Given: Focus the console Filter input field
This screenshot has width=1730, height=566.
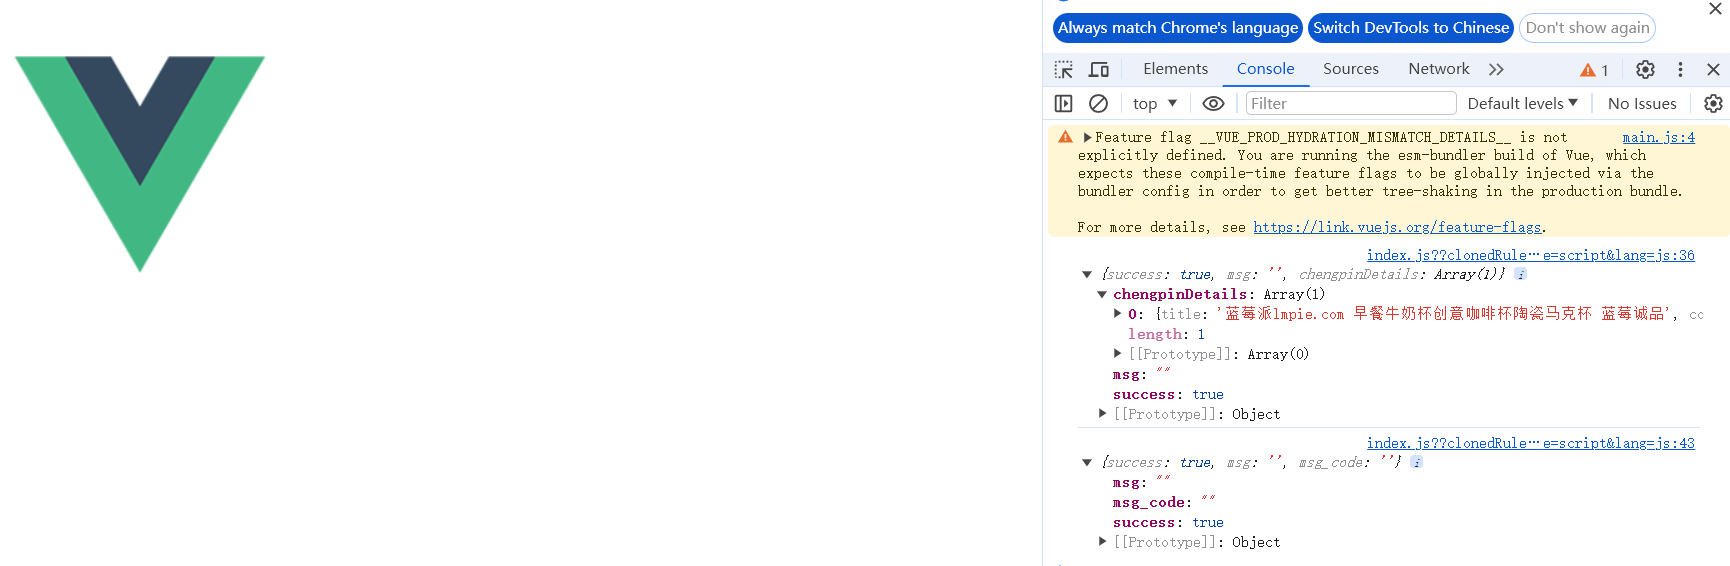Looking at the screenshot, I should 1351,104.
